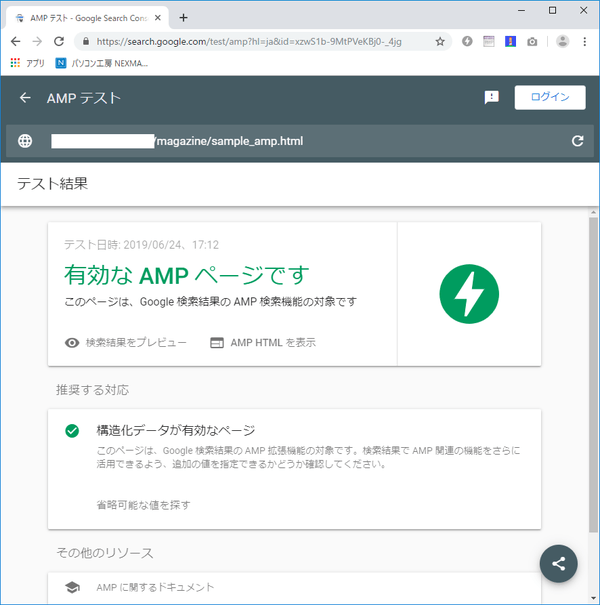600x605 pixels.
Task: Bookmark this page with the star icon
Action: pos(440,41)
